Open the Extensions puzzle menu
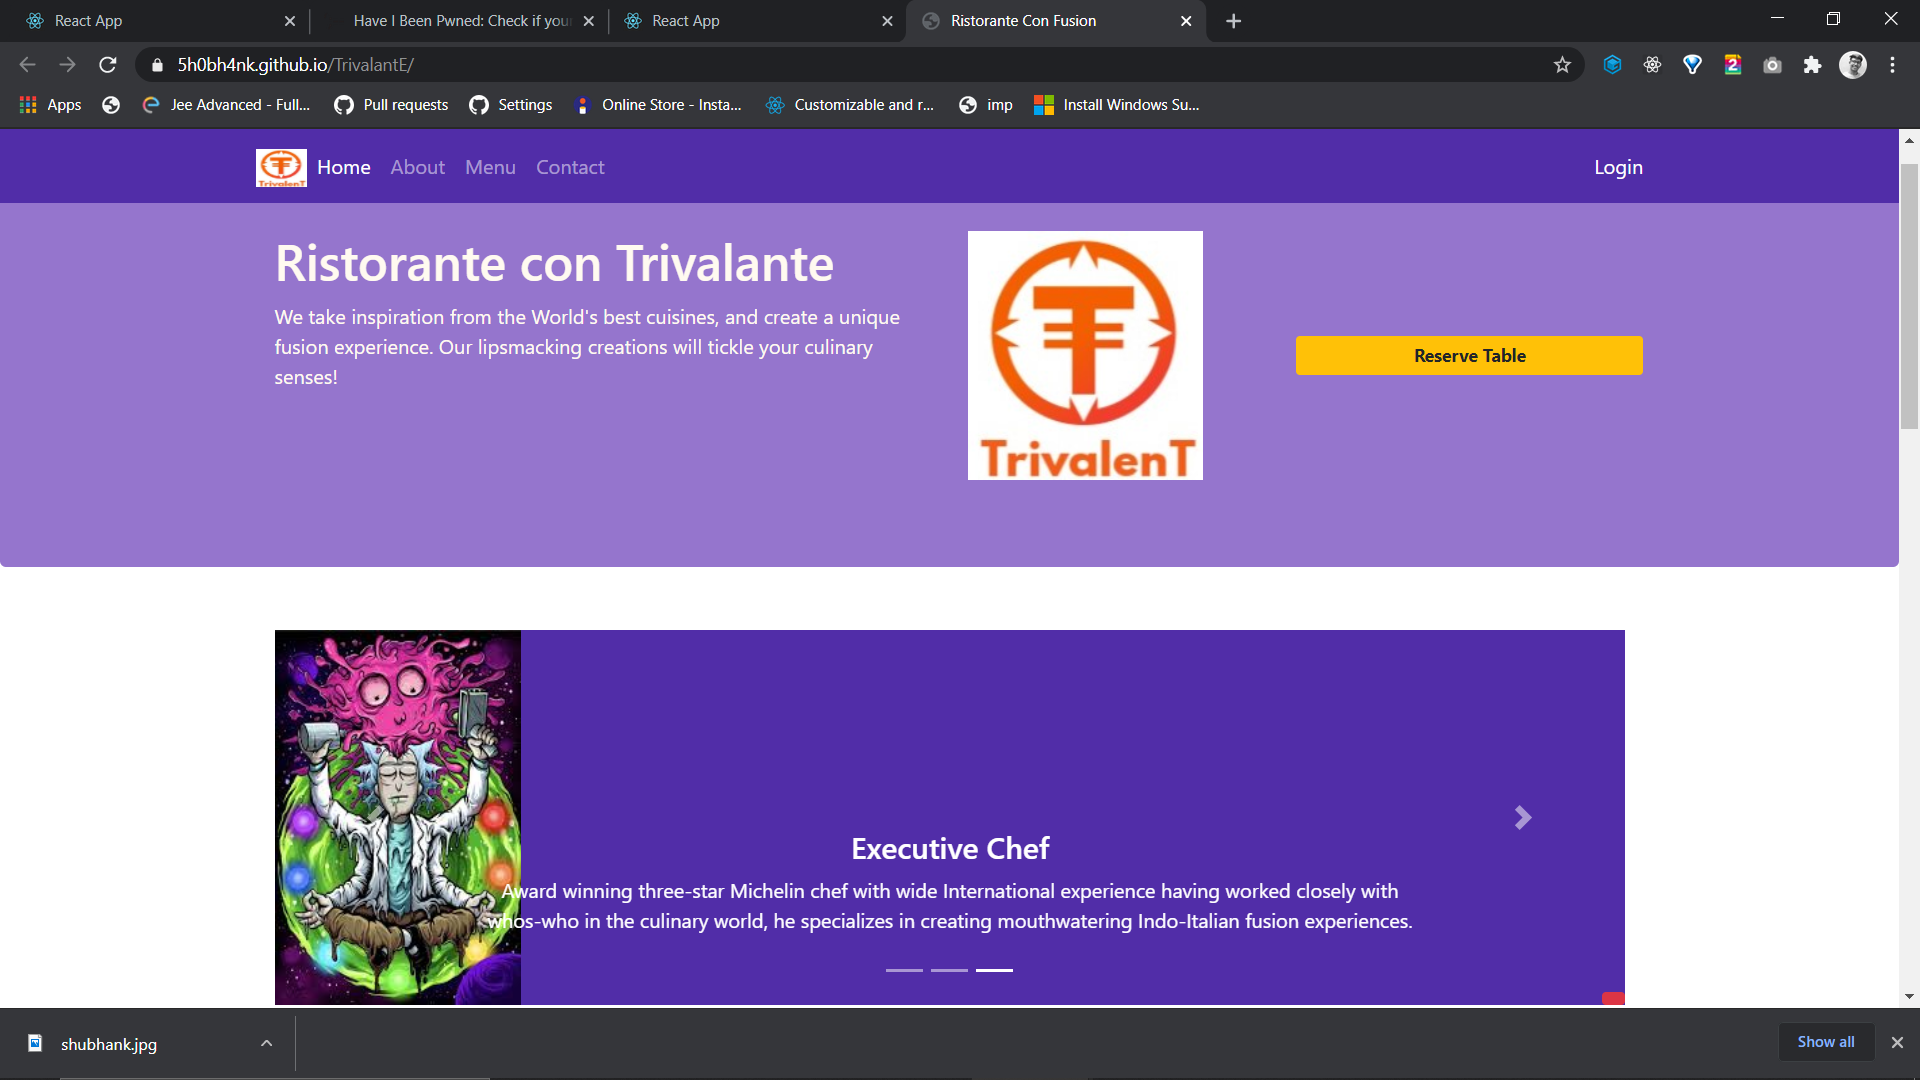This screenshot has height=1080, width=1920. point(1812,65)
